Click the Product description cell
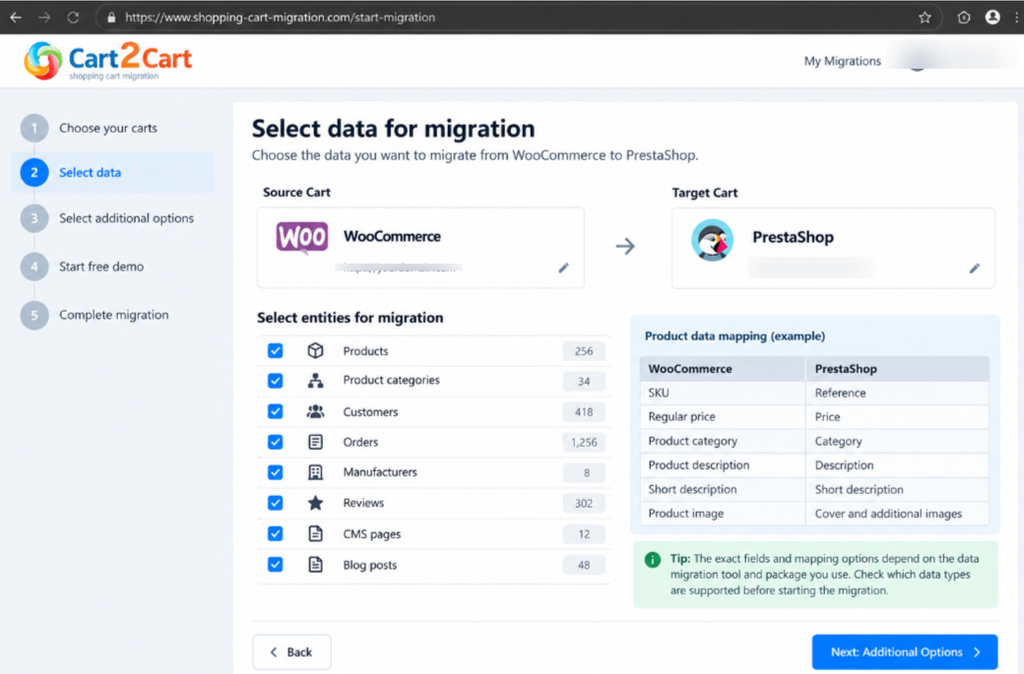The image size is (1024, 674). click(x=722, y=465)
